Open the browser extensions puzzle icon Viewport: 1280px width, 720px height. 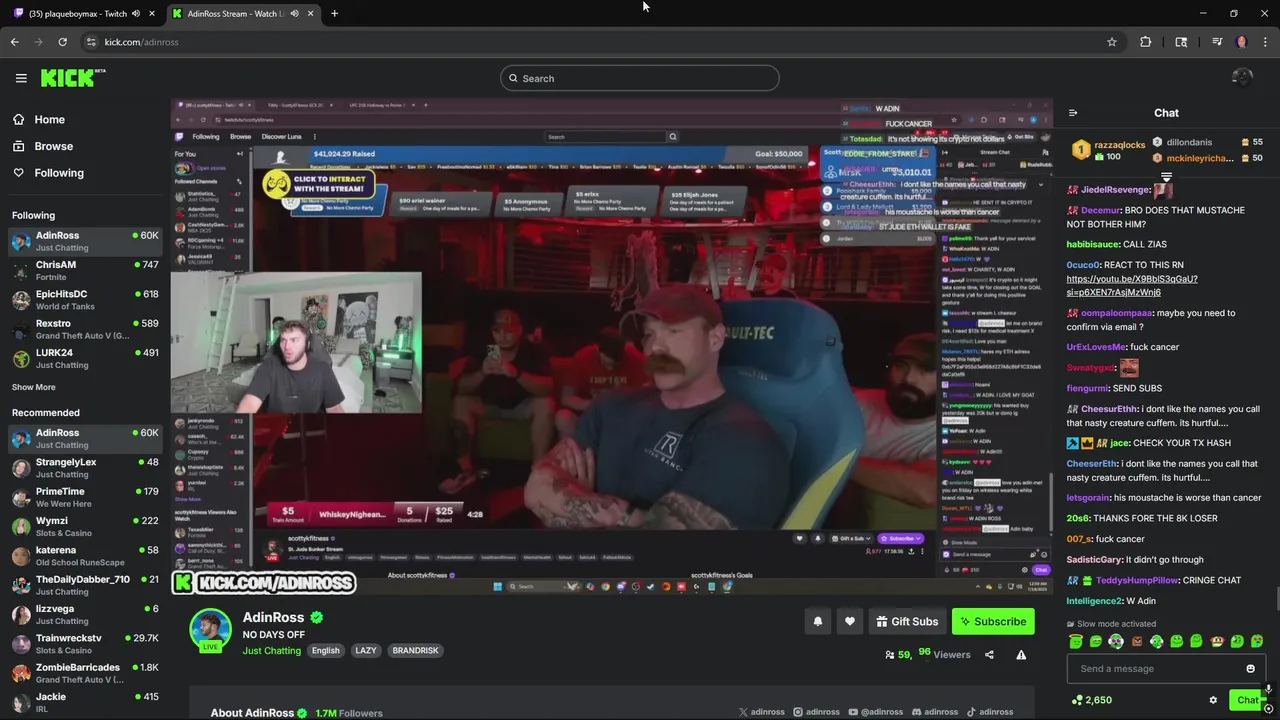(1145, 42)
